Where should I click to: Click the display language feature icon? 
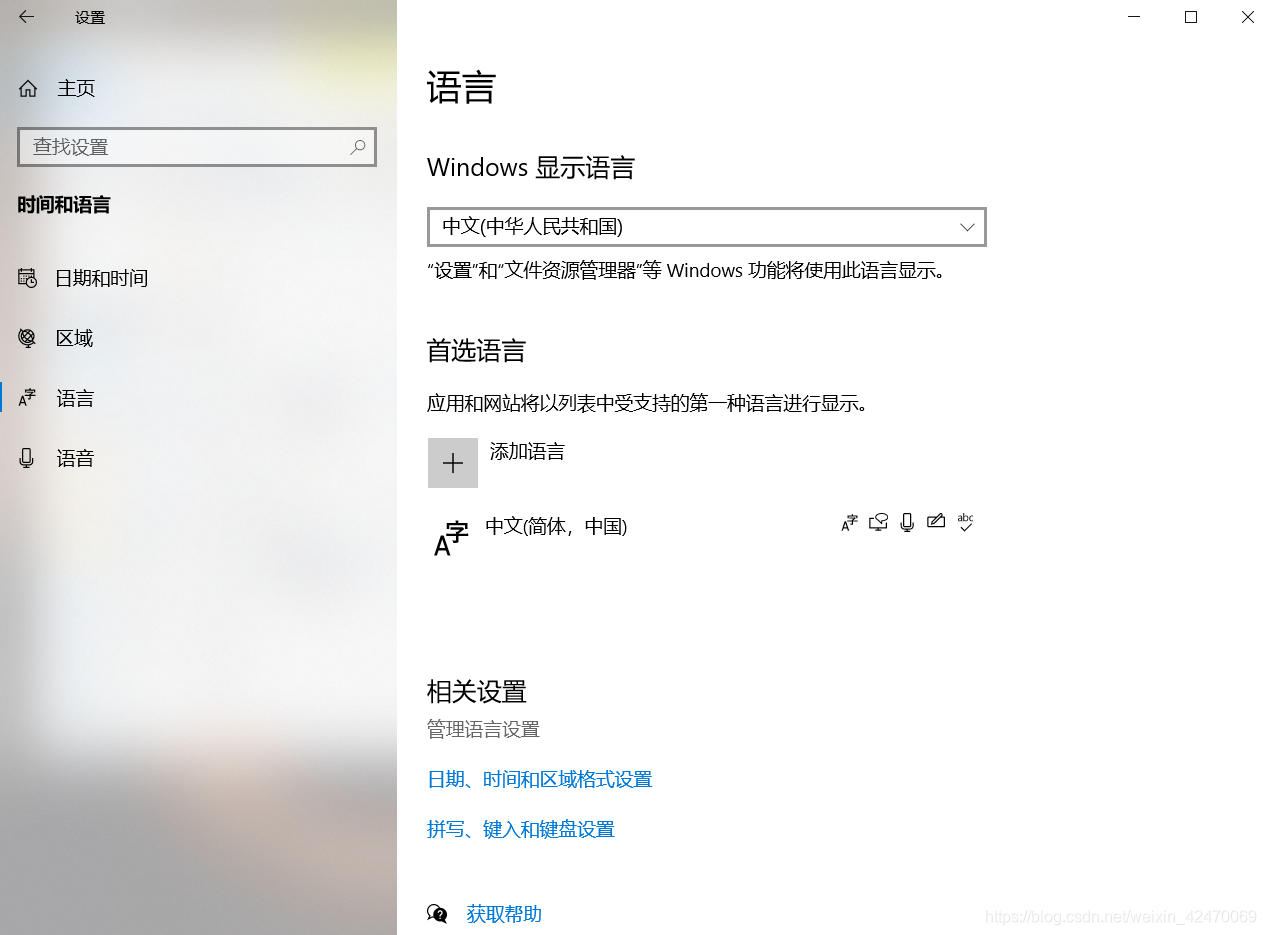point(849,522)
